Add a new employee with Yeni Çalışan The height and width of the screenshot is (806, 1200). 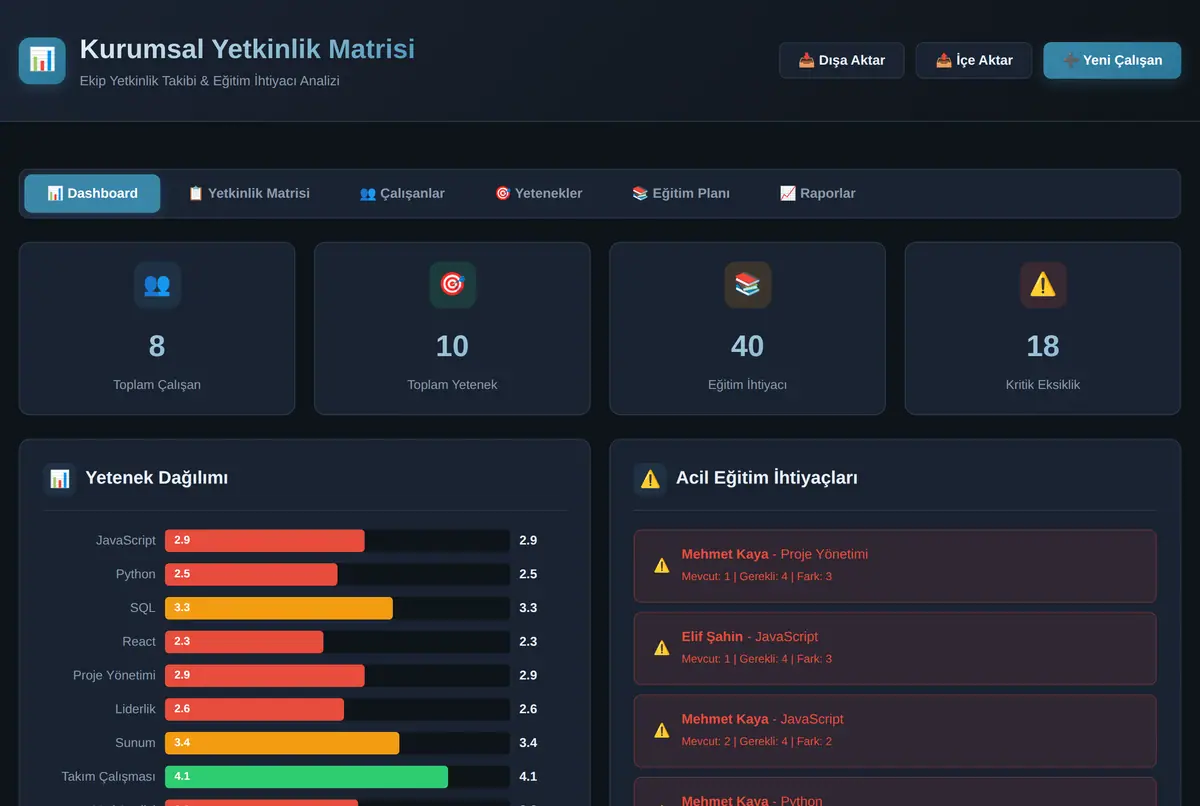pos(1112,60)
